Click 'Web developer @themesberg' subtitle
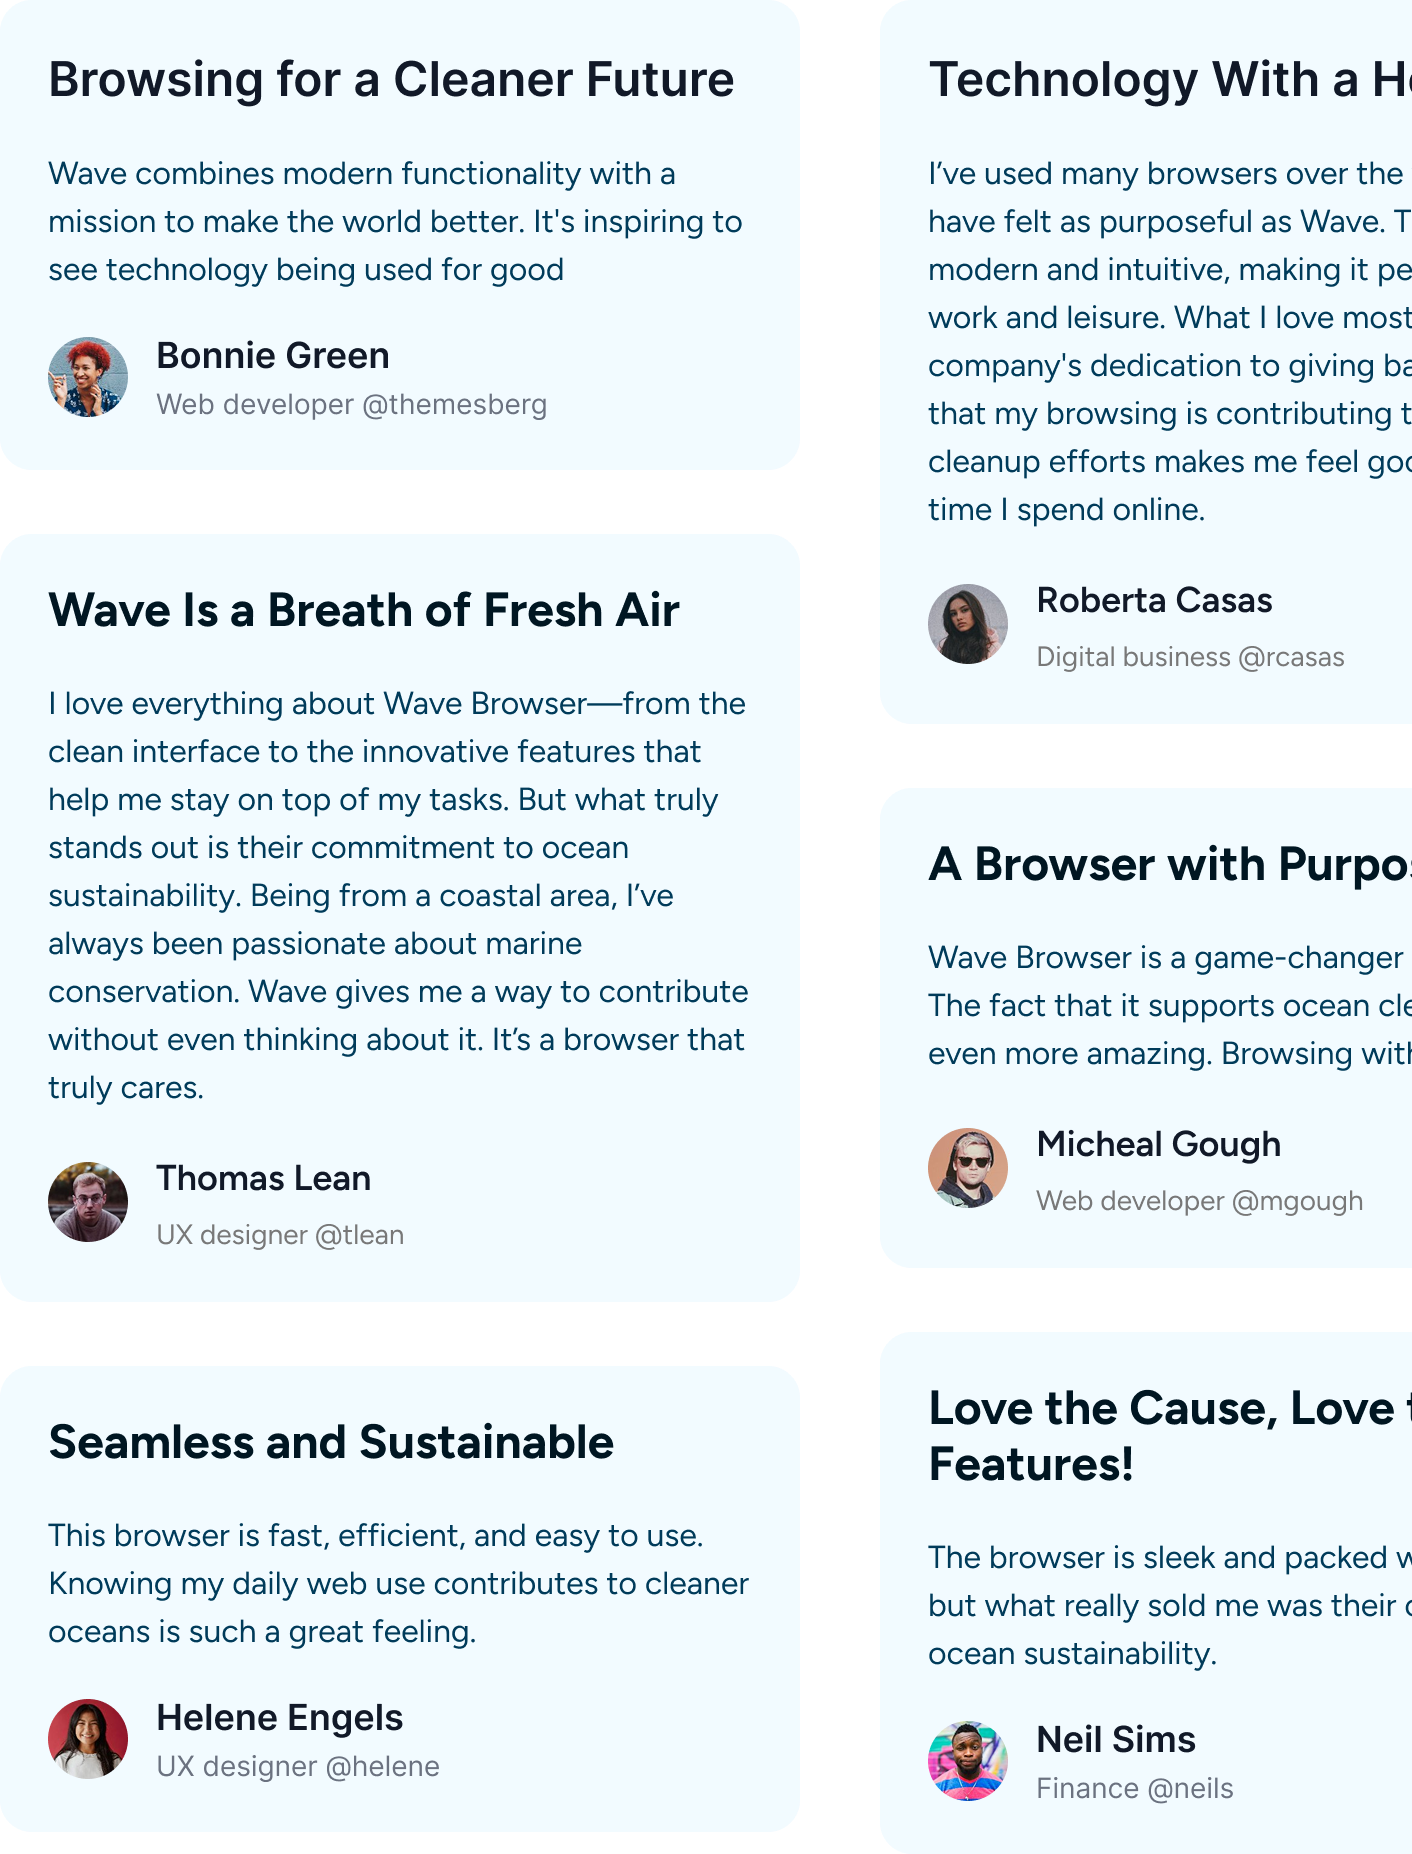This screenshot has height=1854, width=1412. [352, 405]
